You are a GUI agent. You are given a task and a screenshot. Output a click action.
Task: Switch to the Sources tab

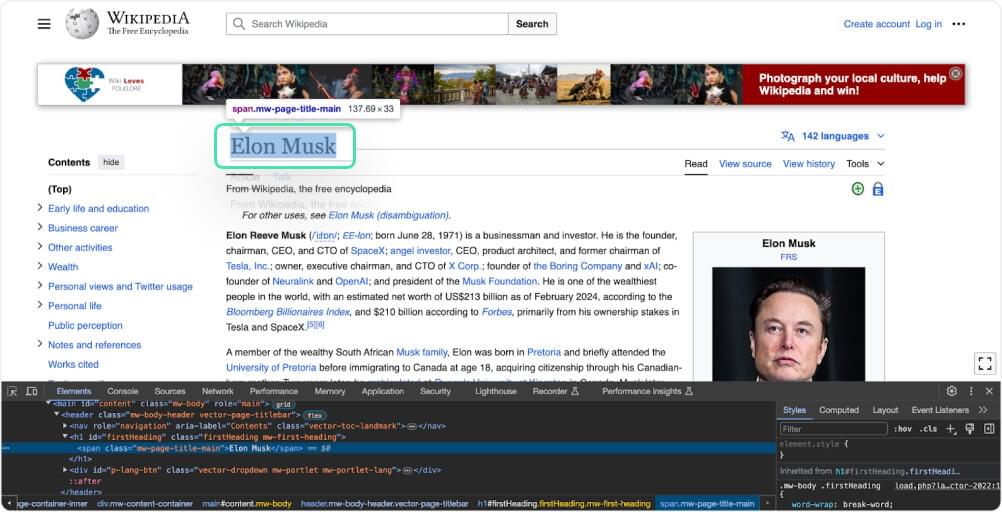tap(170, 391)
